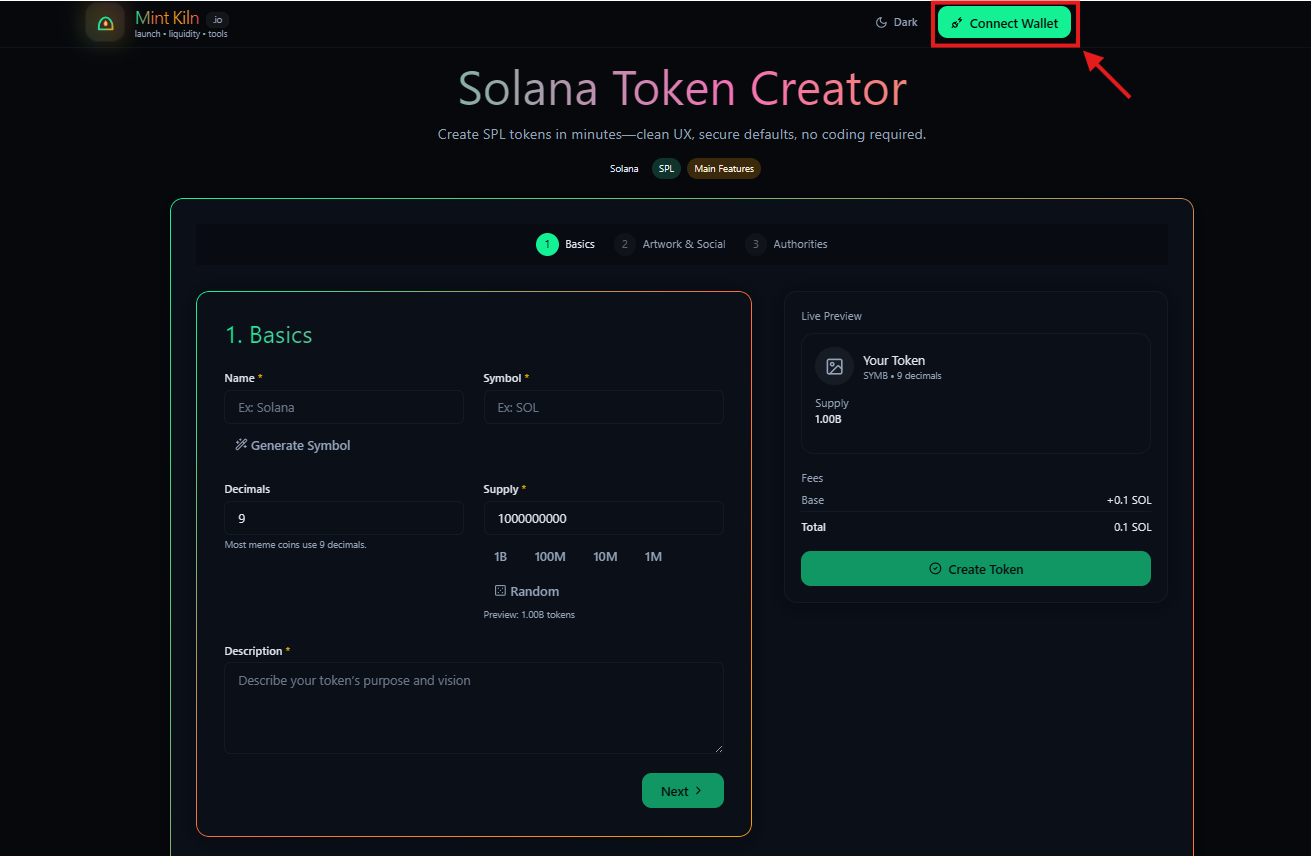1311x856 pixels.
Task: Click the token image placeholder in Live Preview
Action: (x=834, y=366)
